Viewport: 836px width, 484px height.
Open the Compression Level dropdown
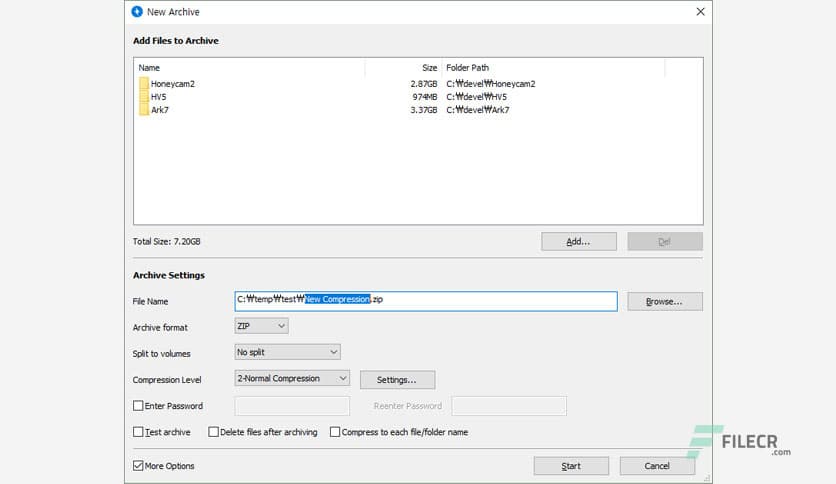(292, 378)
